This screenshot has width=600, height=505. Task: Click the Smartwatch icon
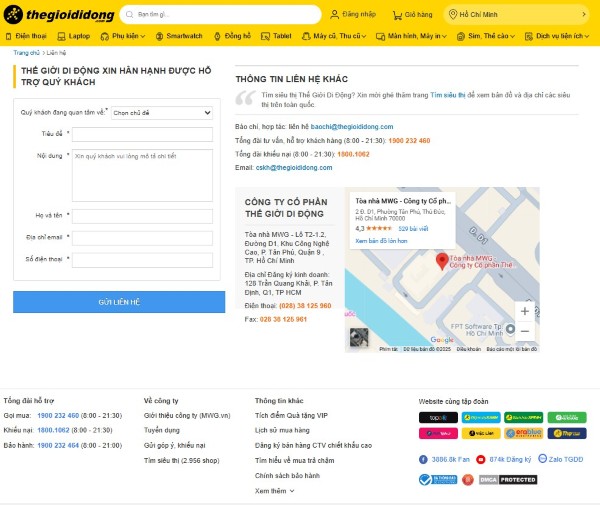pyautogui.click(x=160, y=36)
